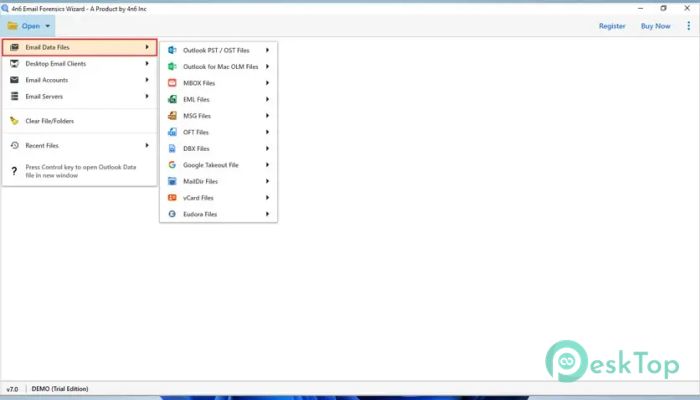
Task: Click the Press Control key hint text
Action: 80,171
